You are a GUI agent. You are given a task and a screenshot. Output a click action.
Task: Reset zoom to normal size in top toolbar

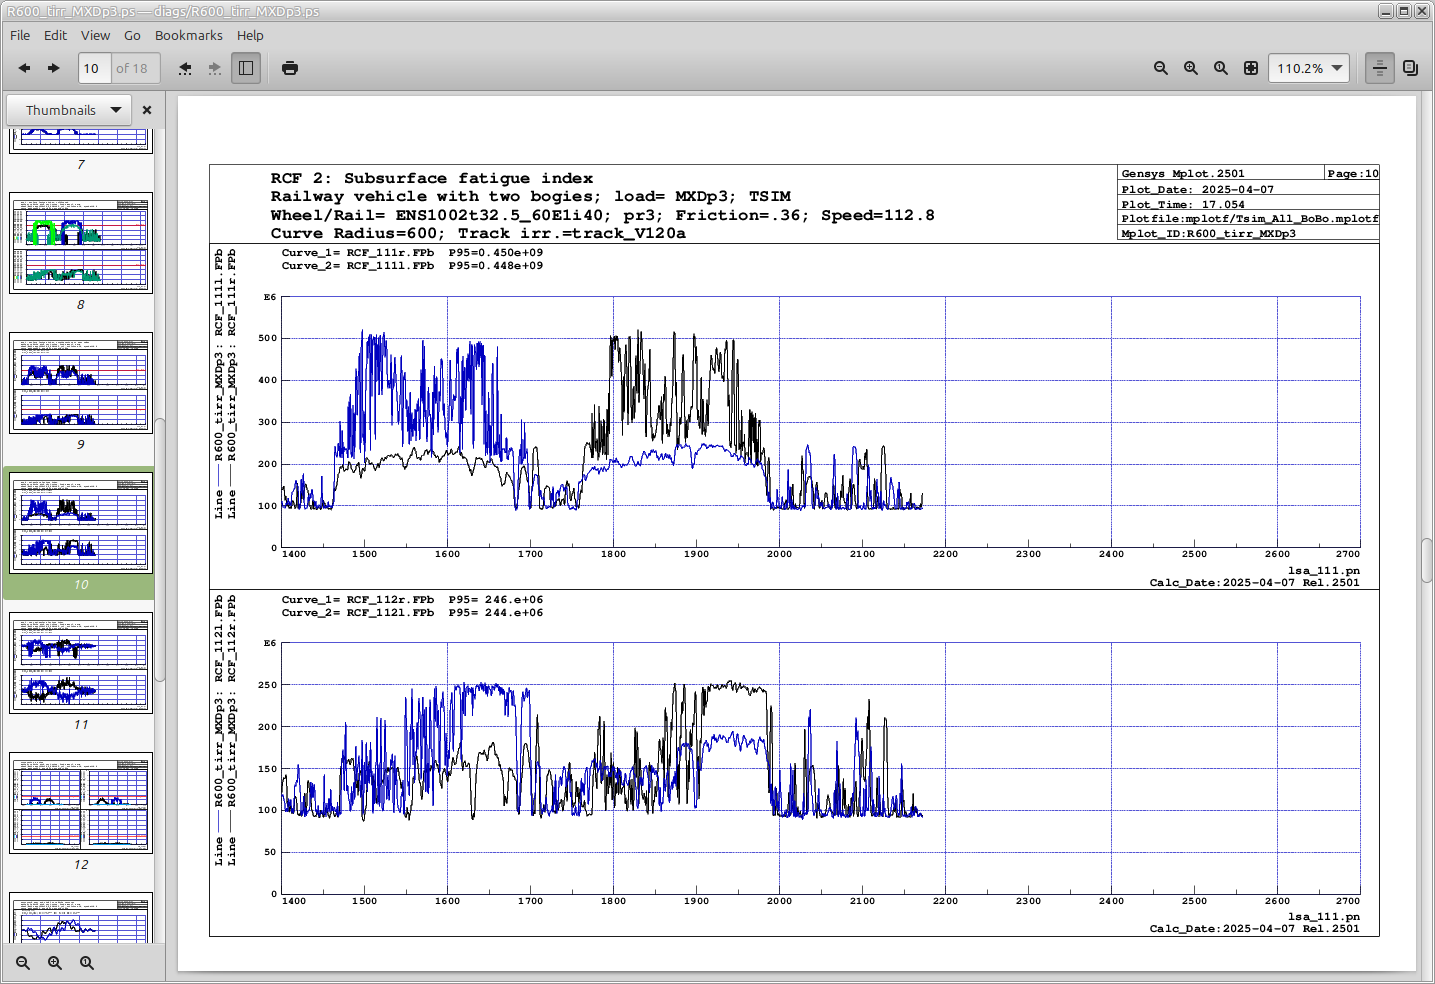(x=1221, y=68)
